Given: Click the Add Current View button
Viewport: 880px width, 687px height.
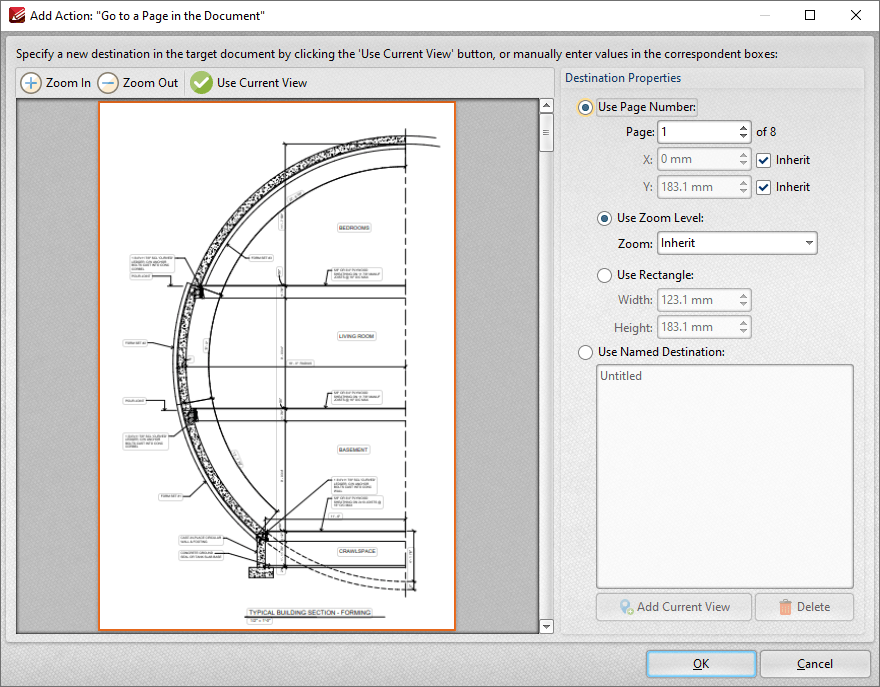Looking at the screenshot, I should [x=673, y=607].
